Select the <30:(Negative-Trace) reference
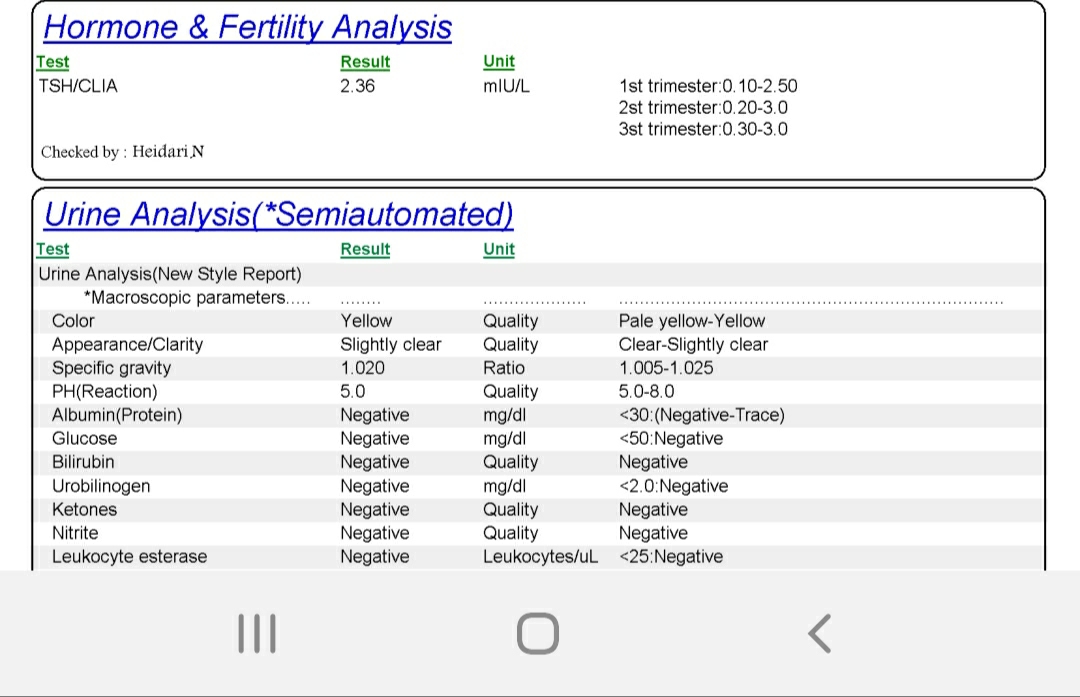The width and height of the screenshot is (1080, 697). pos(702,415)
